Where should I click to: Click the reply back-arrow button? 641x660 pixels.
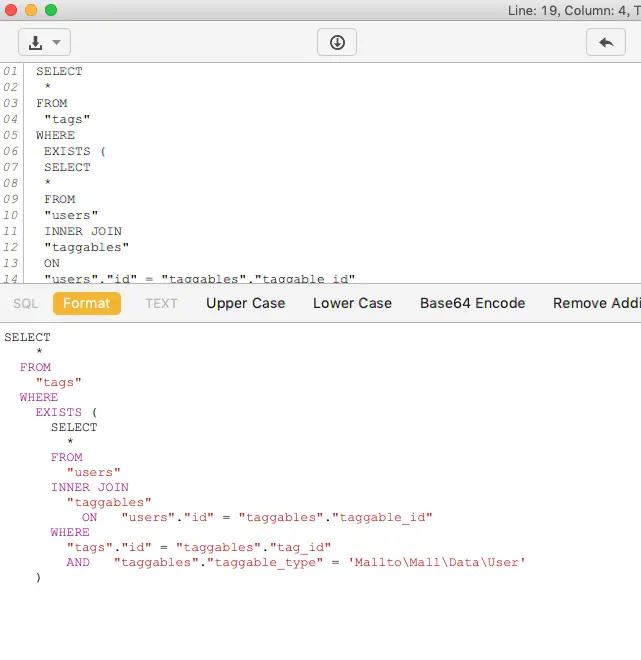tap(606, 42)
